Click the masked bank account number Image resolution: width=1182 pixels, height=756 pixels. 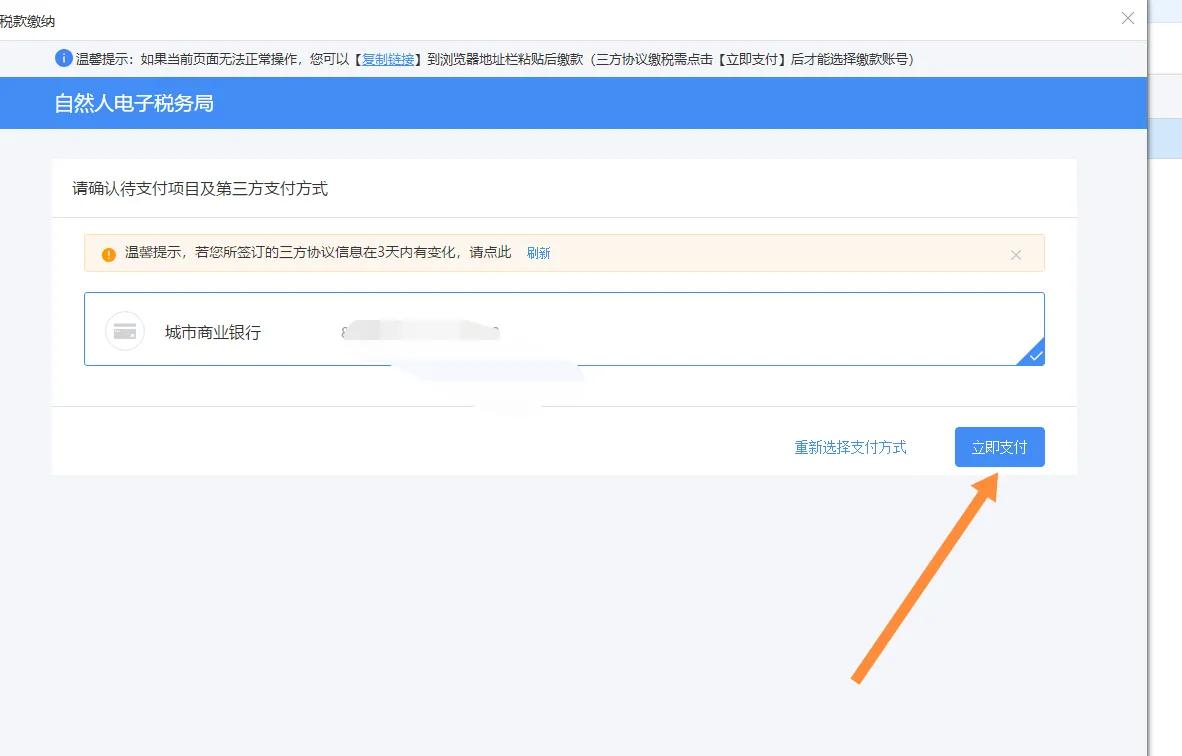click(420, 330)
